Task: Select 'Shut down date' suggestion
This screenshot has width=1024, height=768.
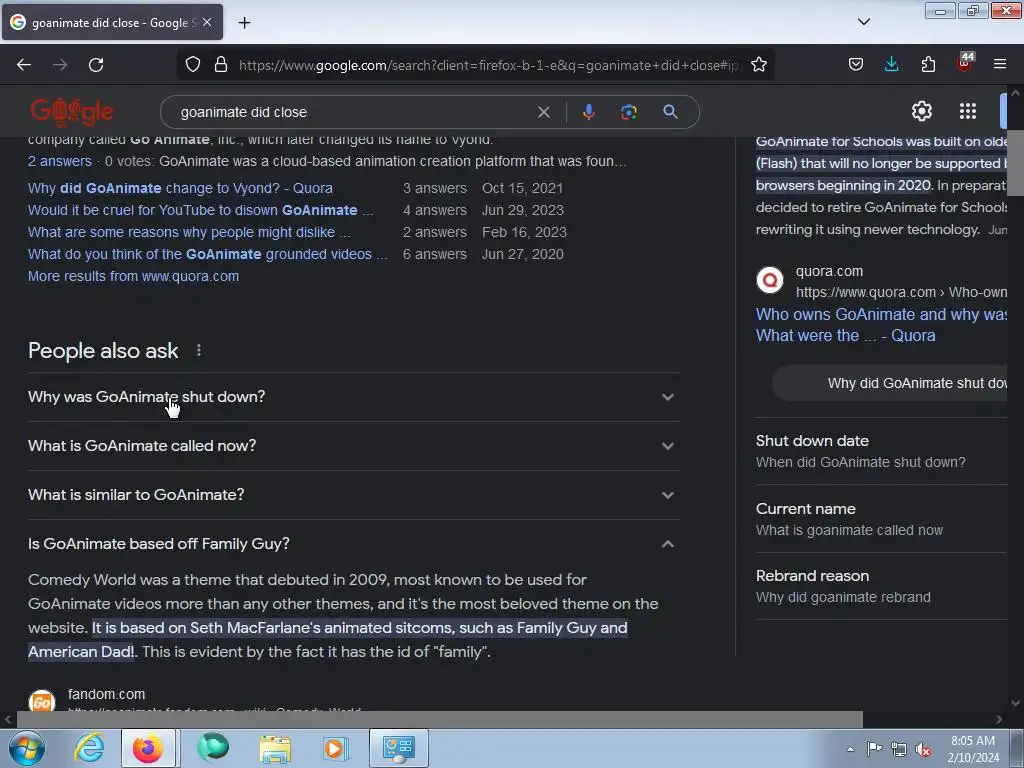Action: click(x=881, y=451)
